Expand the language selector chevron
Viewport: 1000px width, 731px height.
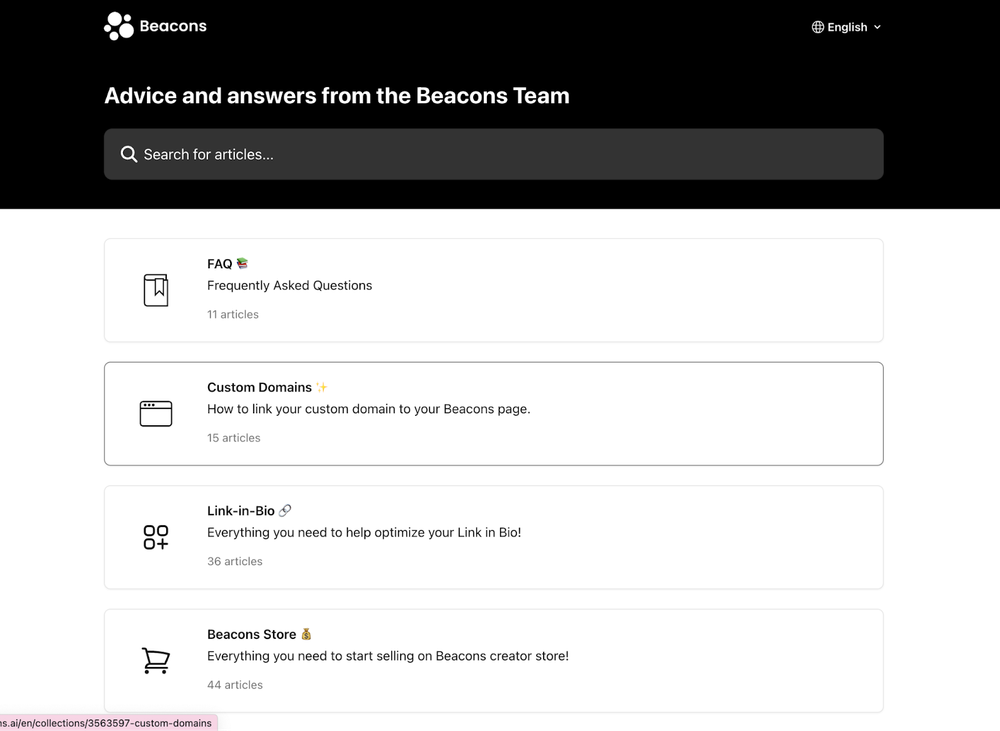click(877, 27)
